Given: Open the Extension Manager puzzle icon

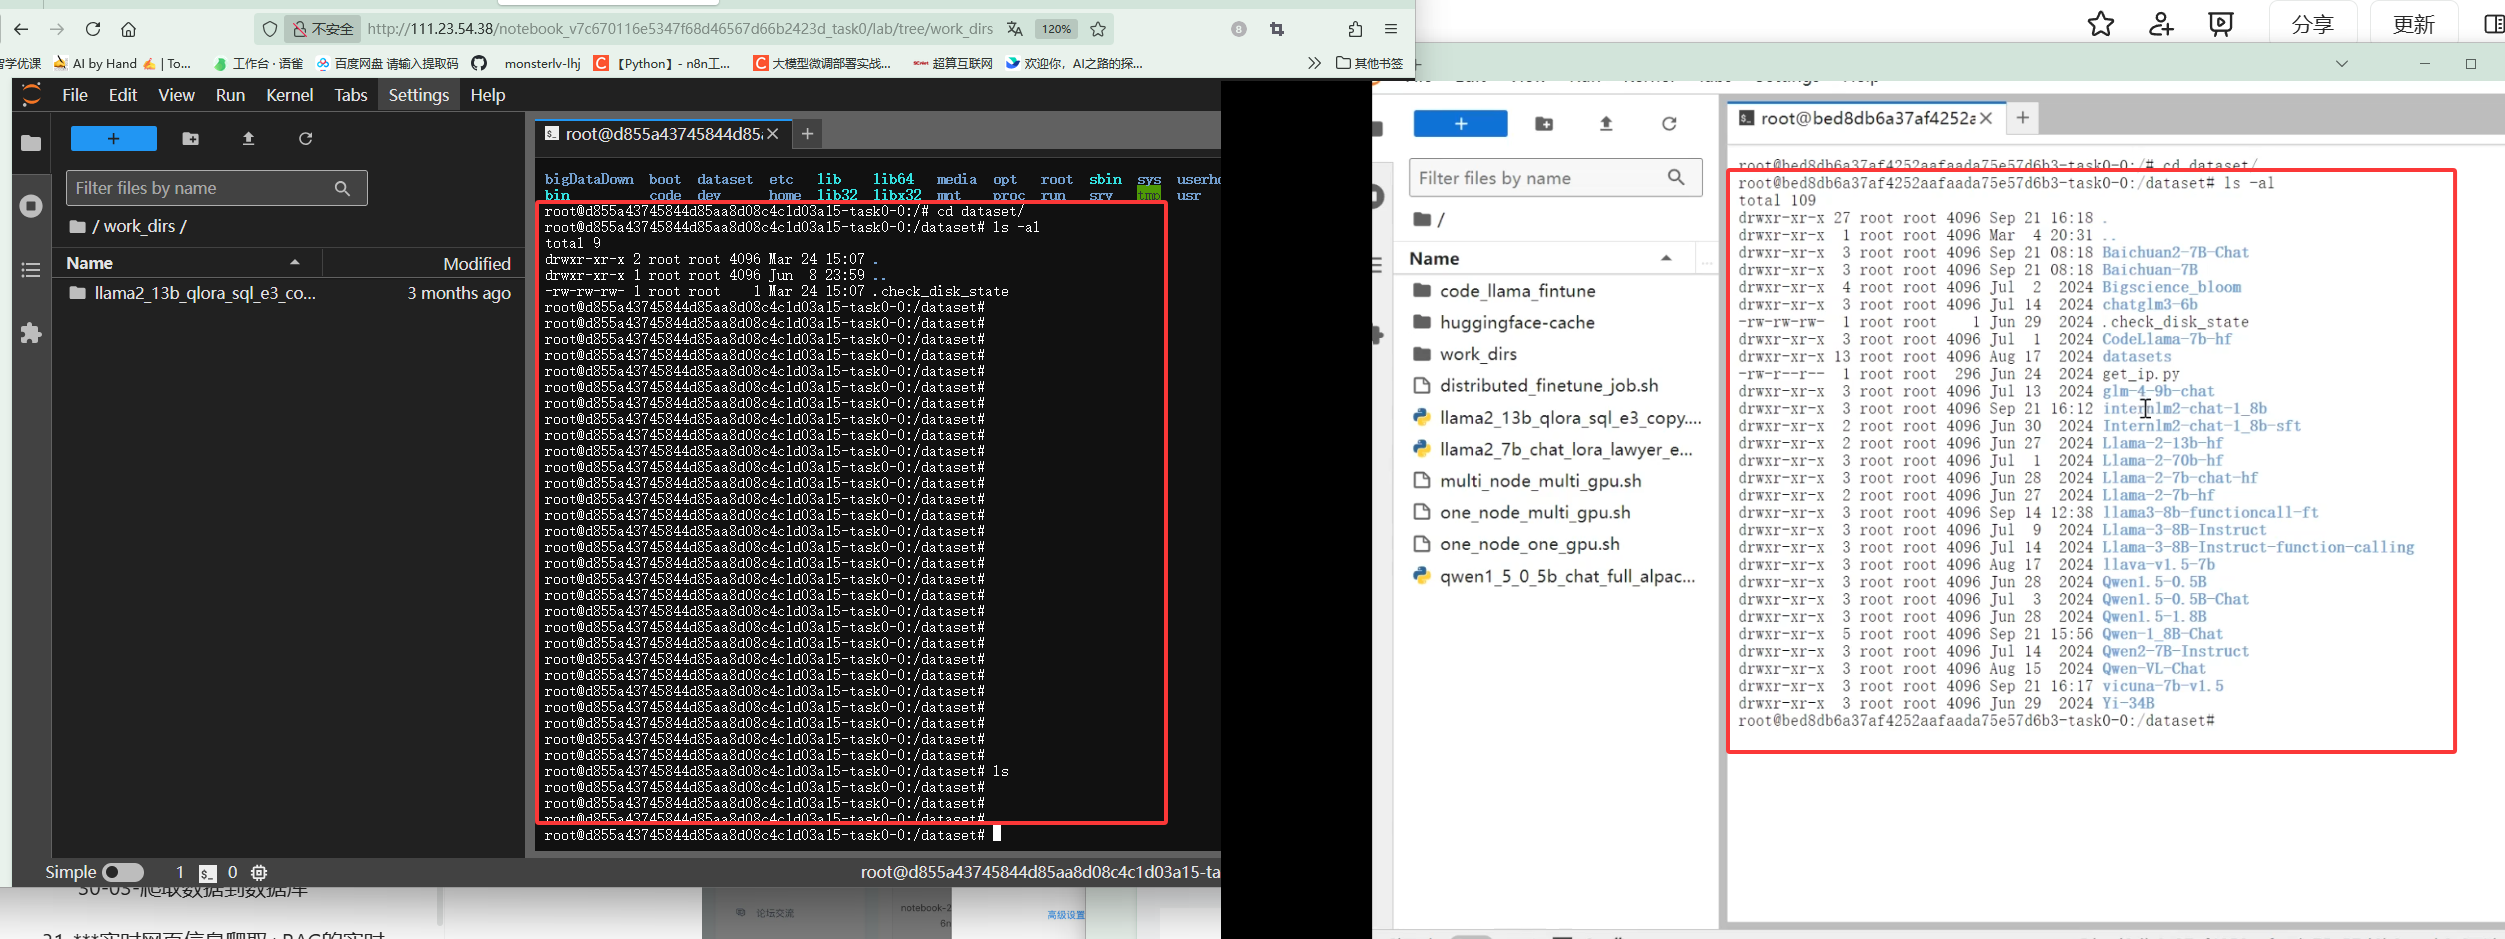Looking at the screenshot, I should point(31,333).
